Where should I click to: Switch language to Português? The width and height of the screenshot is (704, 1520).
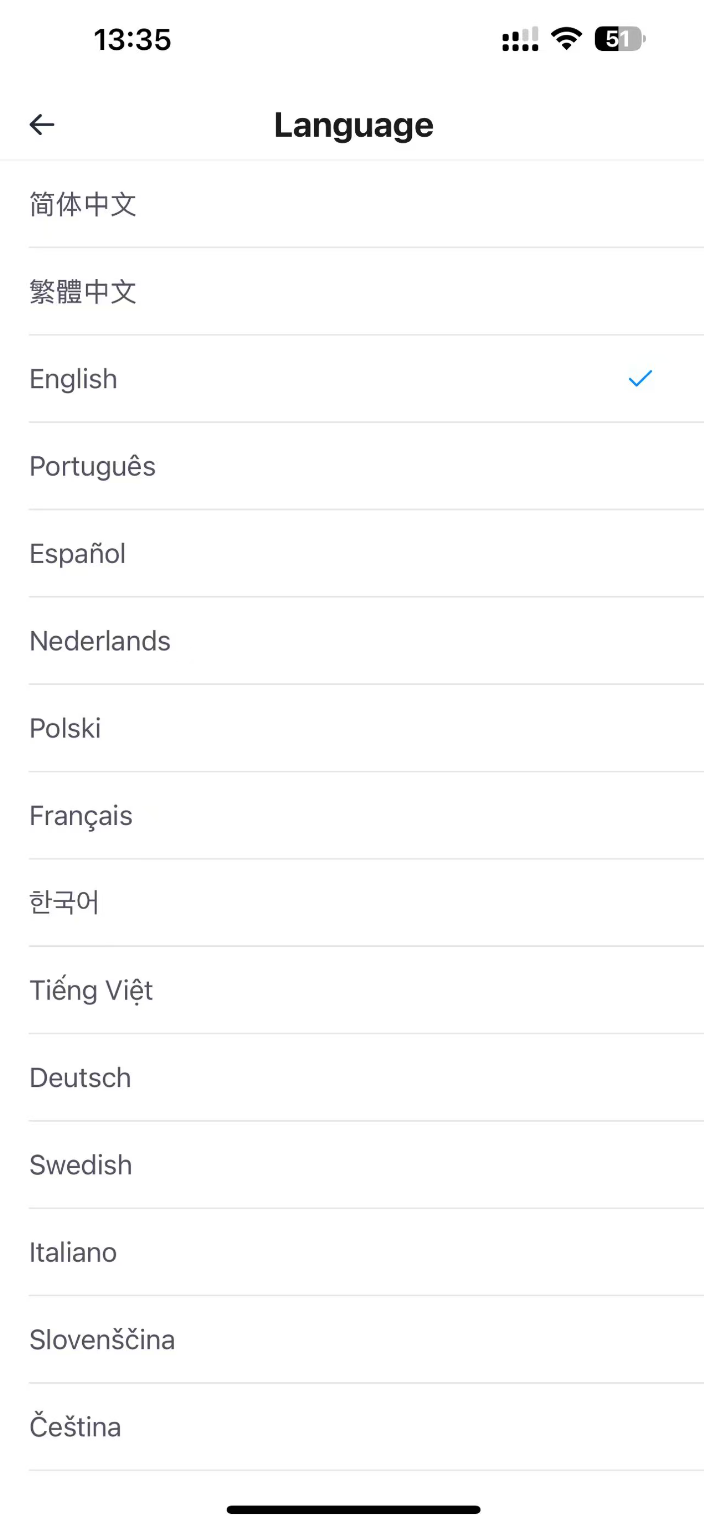93,466
